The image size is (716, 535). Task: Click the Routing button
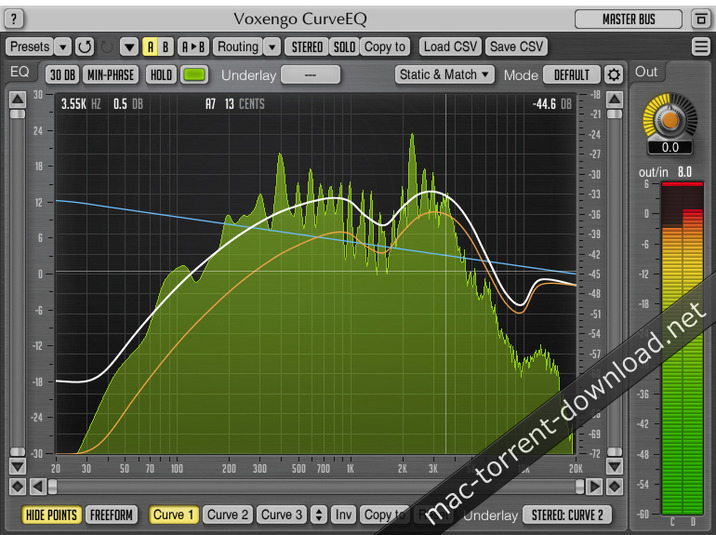pos(237,47)
